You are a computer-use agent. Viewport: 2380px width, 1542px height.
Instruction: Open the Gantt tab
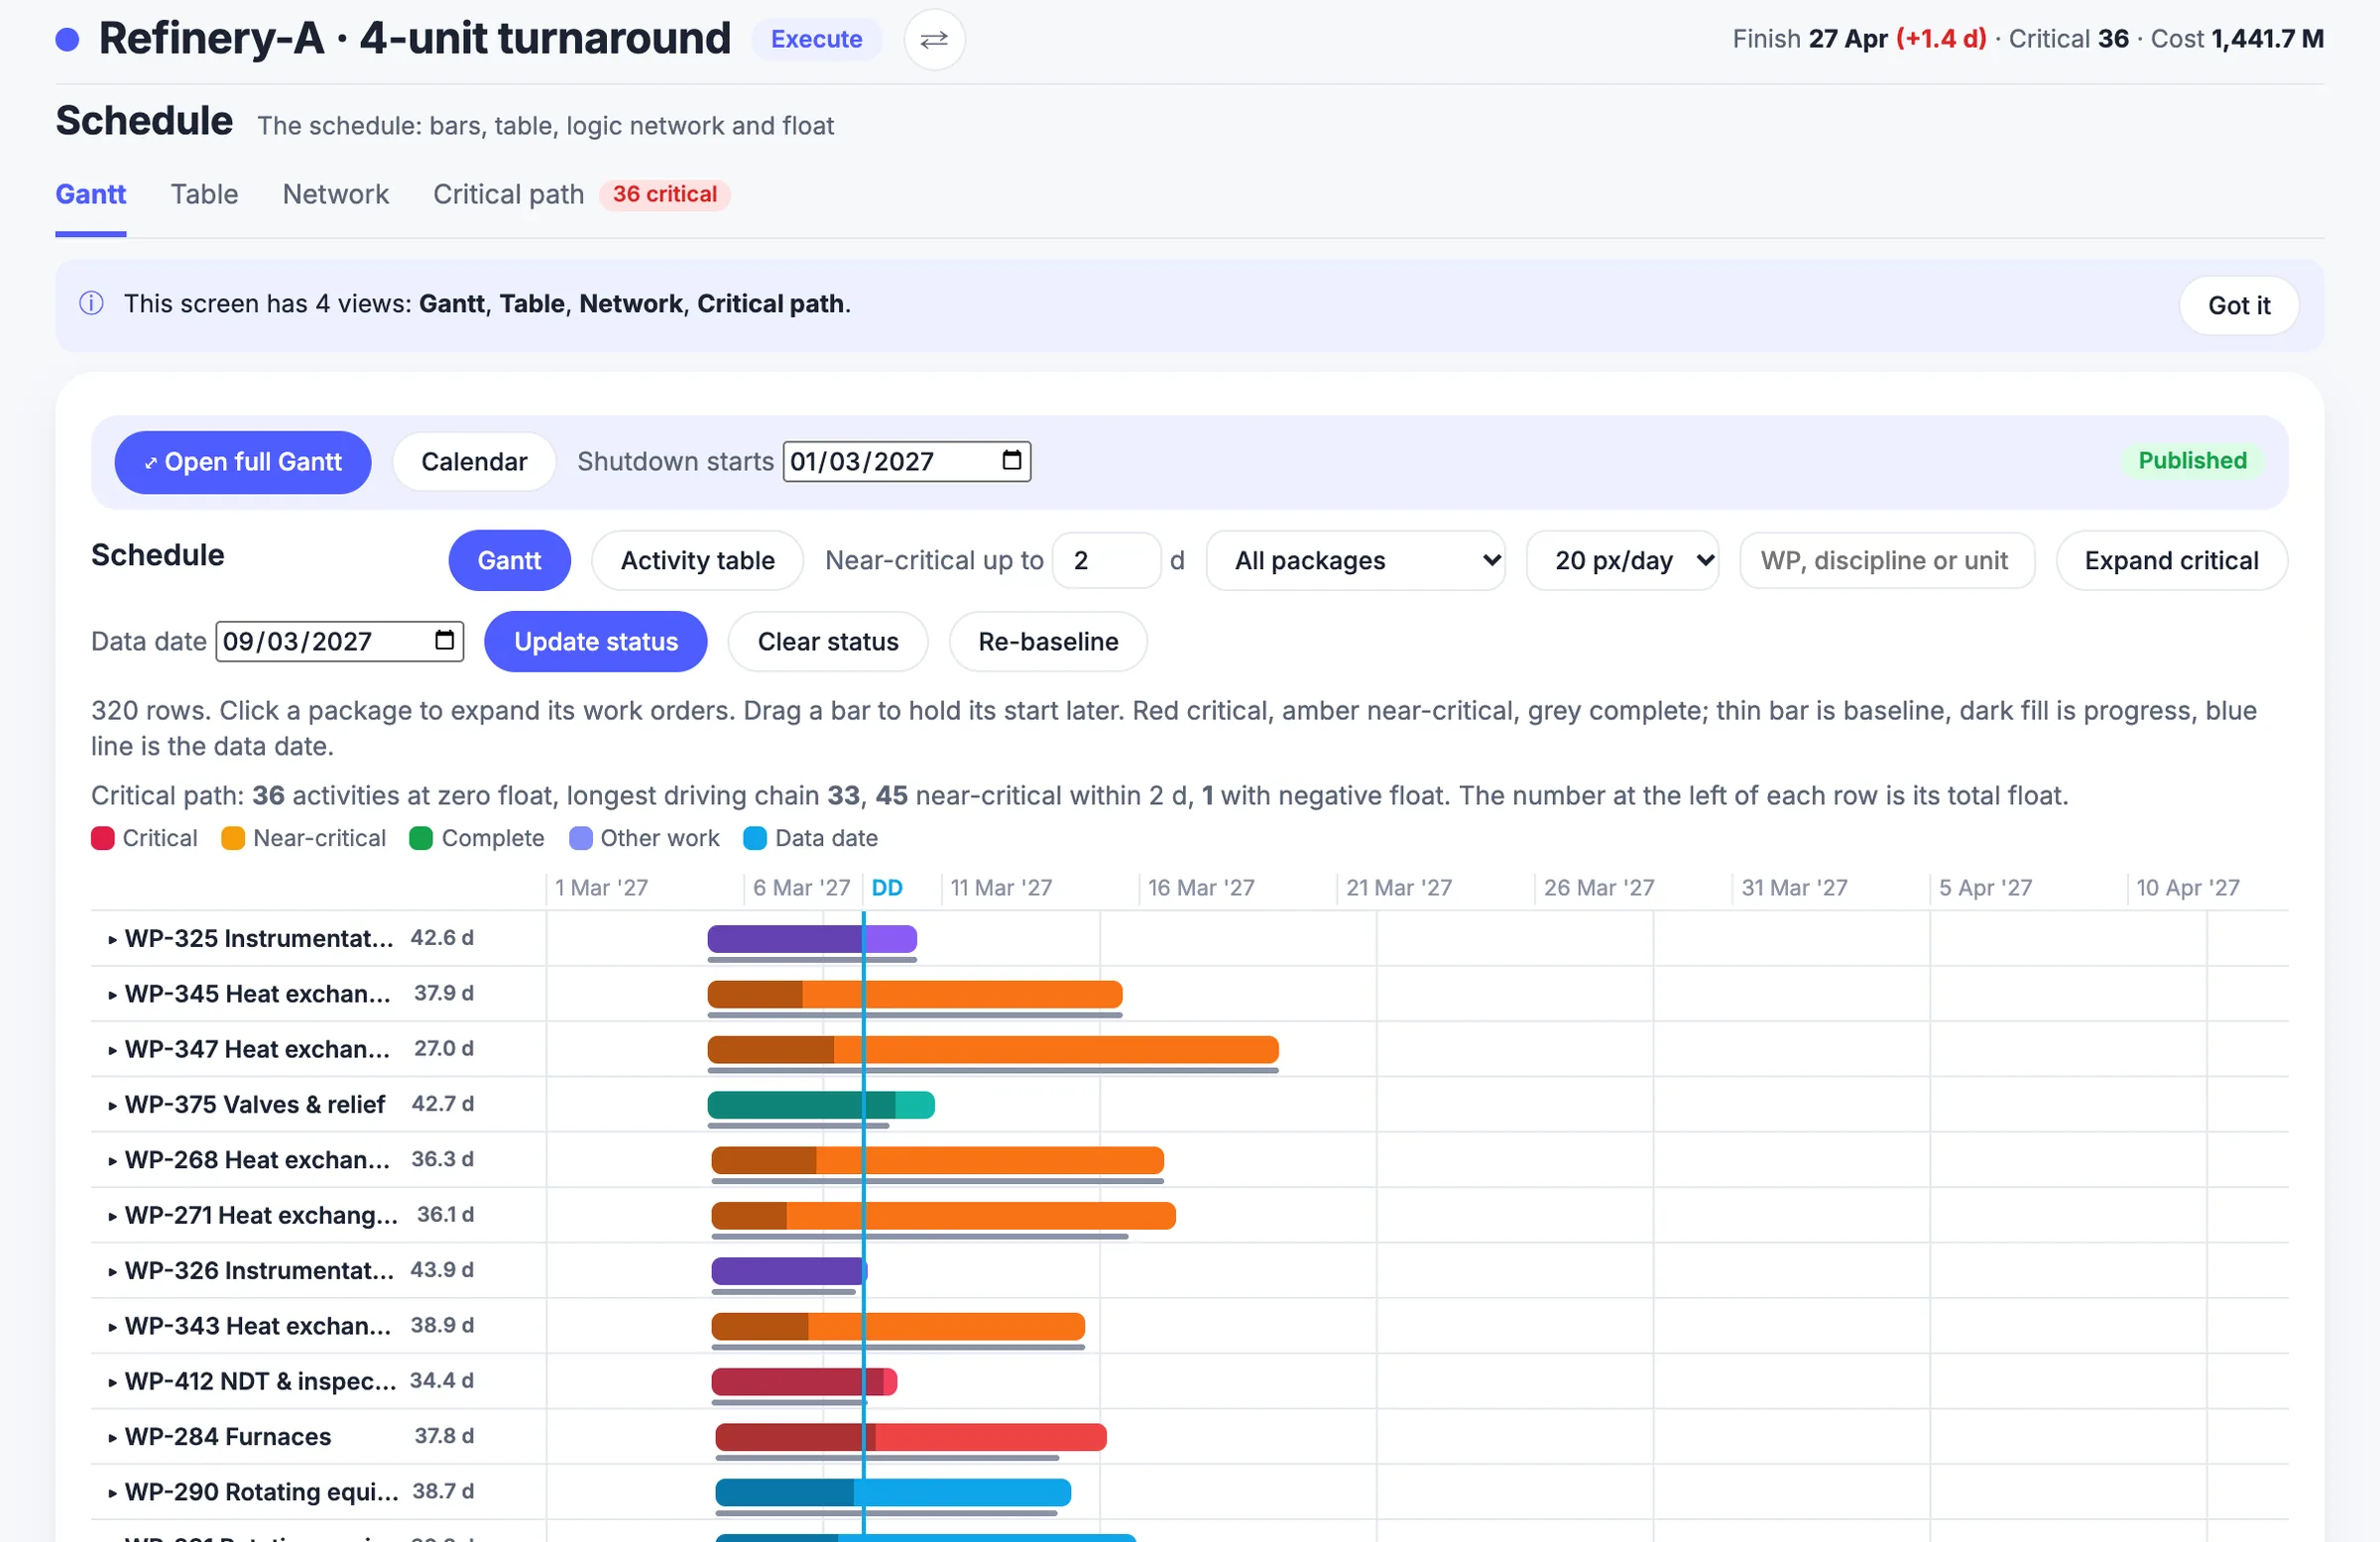point(90,194)
